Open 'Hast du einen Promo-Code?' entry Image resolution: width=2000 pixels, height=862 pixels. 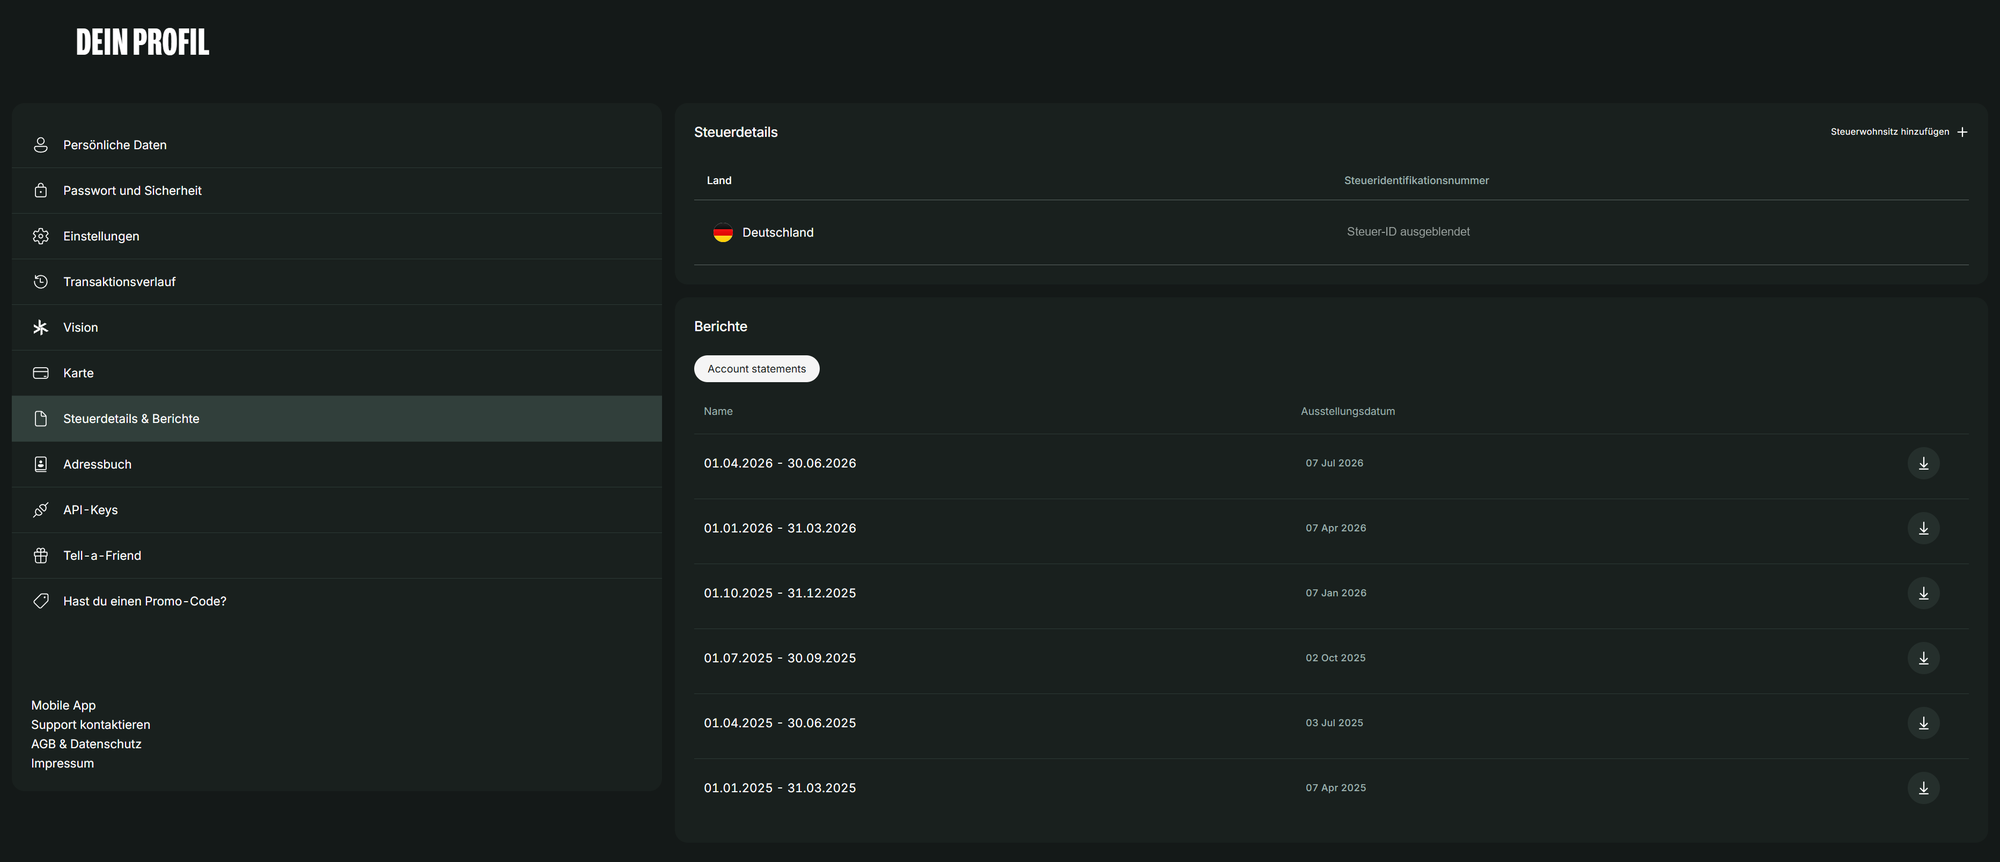(x=337, y=601)
